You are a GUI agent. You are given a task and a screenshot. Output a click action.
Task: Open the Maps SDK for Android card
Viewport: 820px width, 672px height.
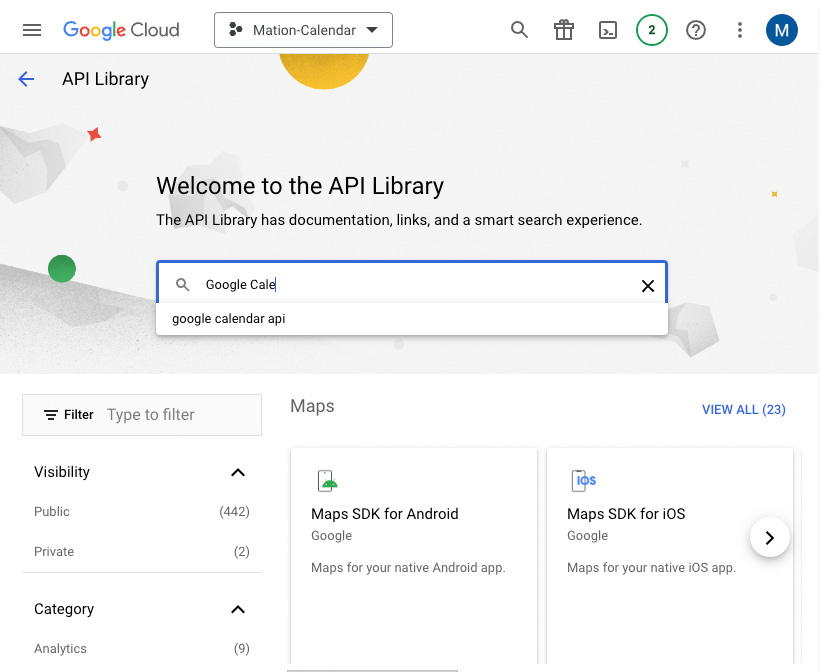pos(414,555)
